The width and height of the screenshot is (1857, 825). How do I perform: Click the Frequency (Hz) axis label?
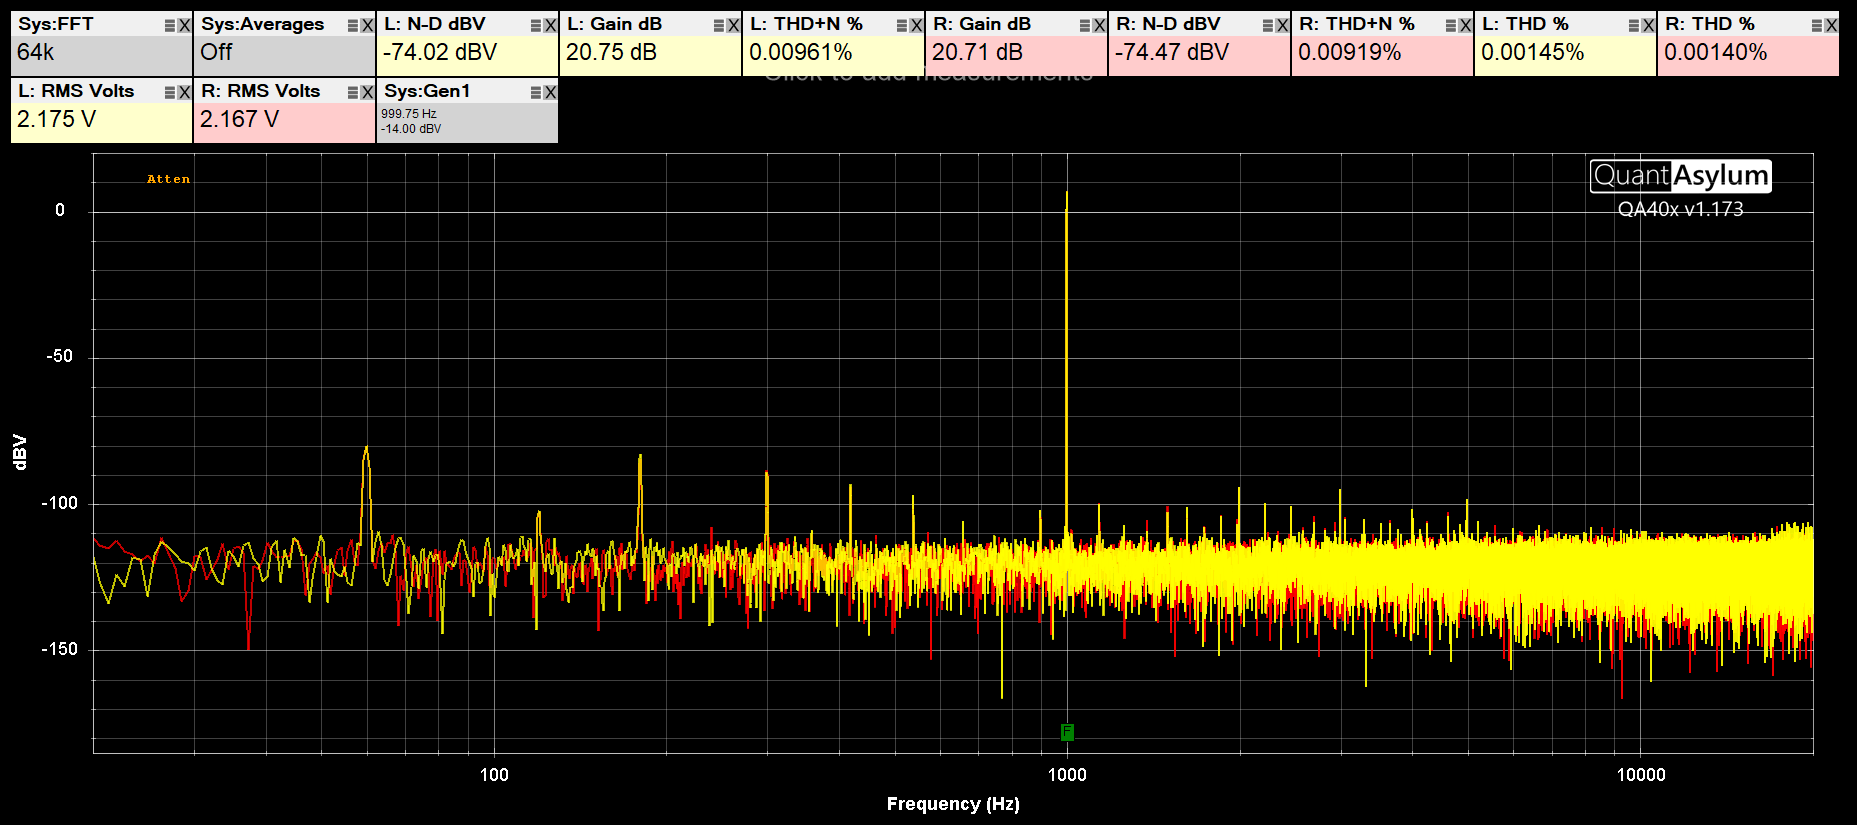952,804
